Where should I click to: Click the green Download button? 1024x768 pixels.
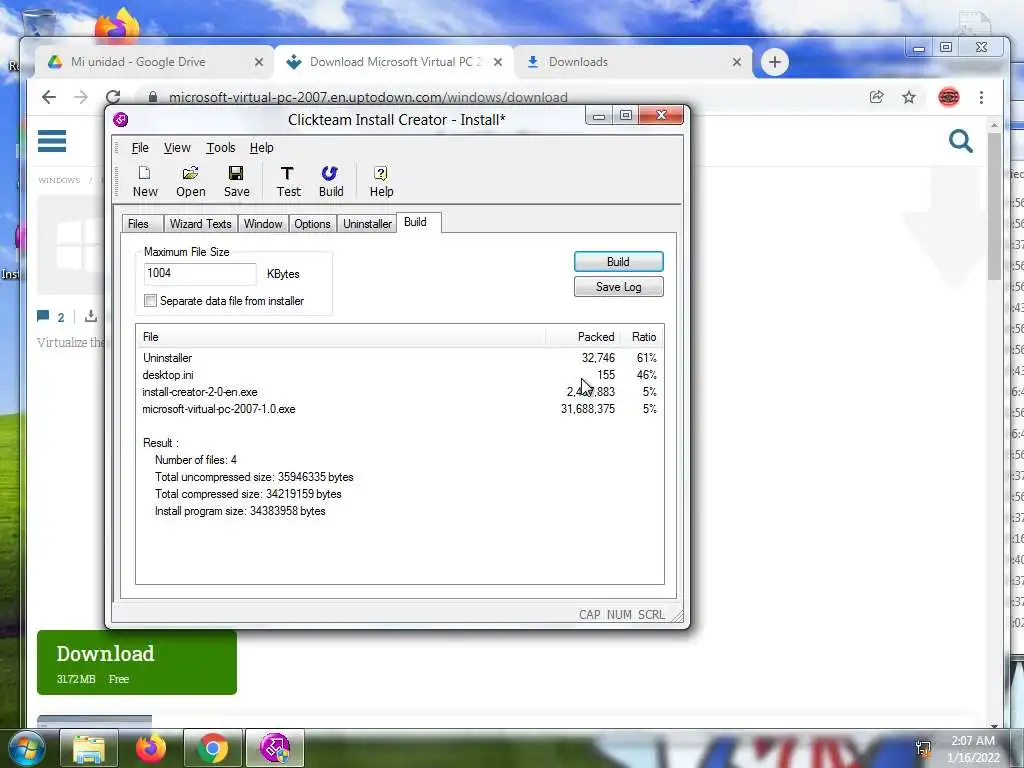136,662
